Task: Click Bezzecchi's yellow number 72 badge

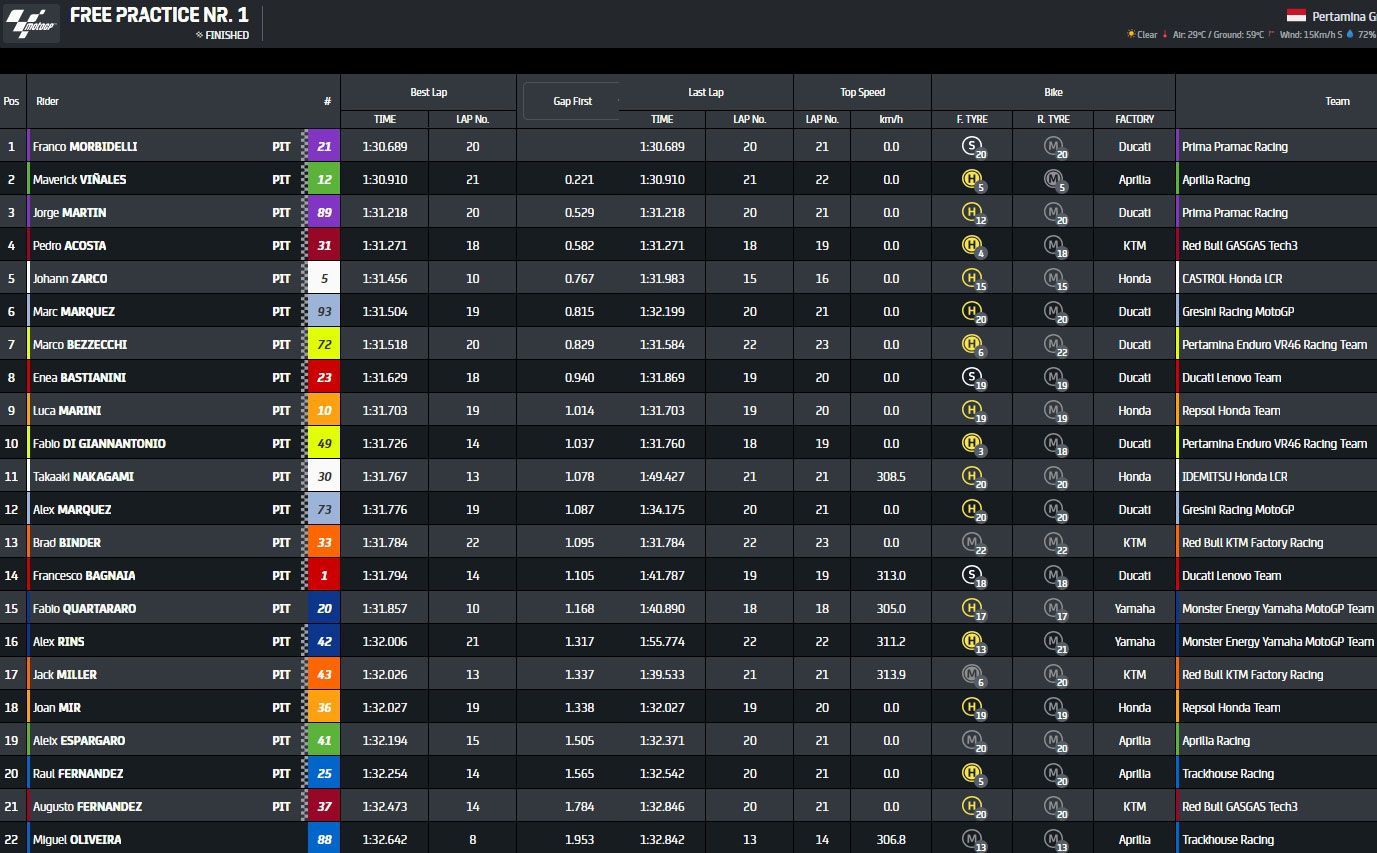Action: 324,345
